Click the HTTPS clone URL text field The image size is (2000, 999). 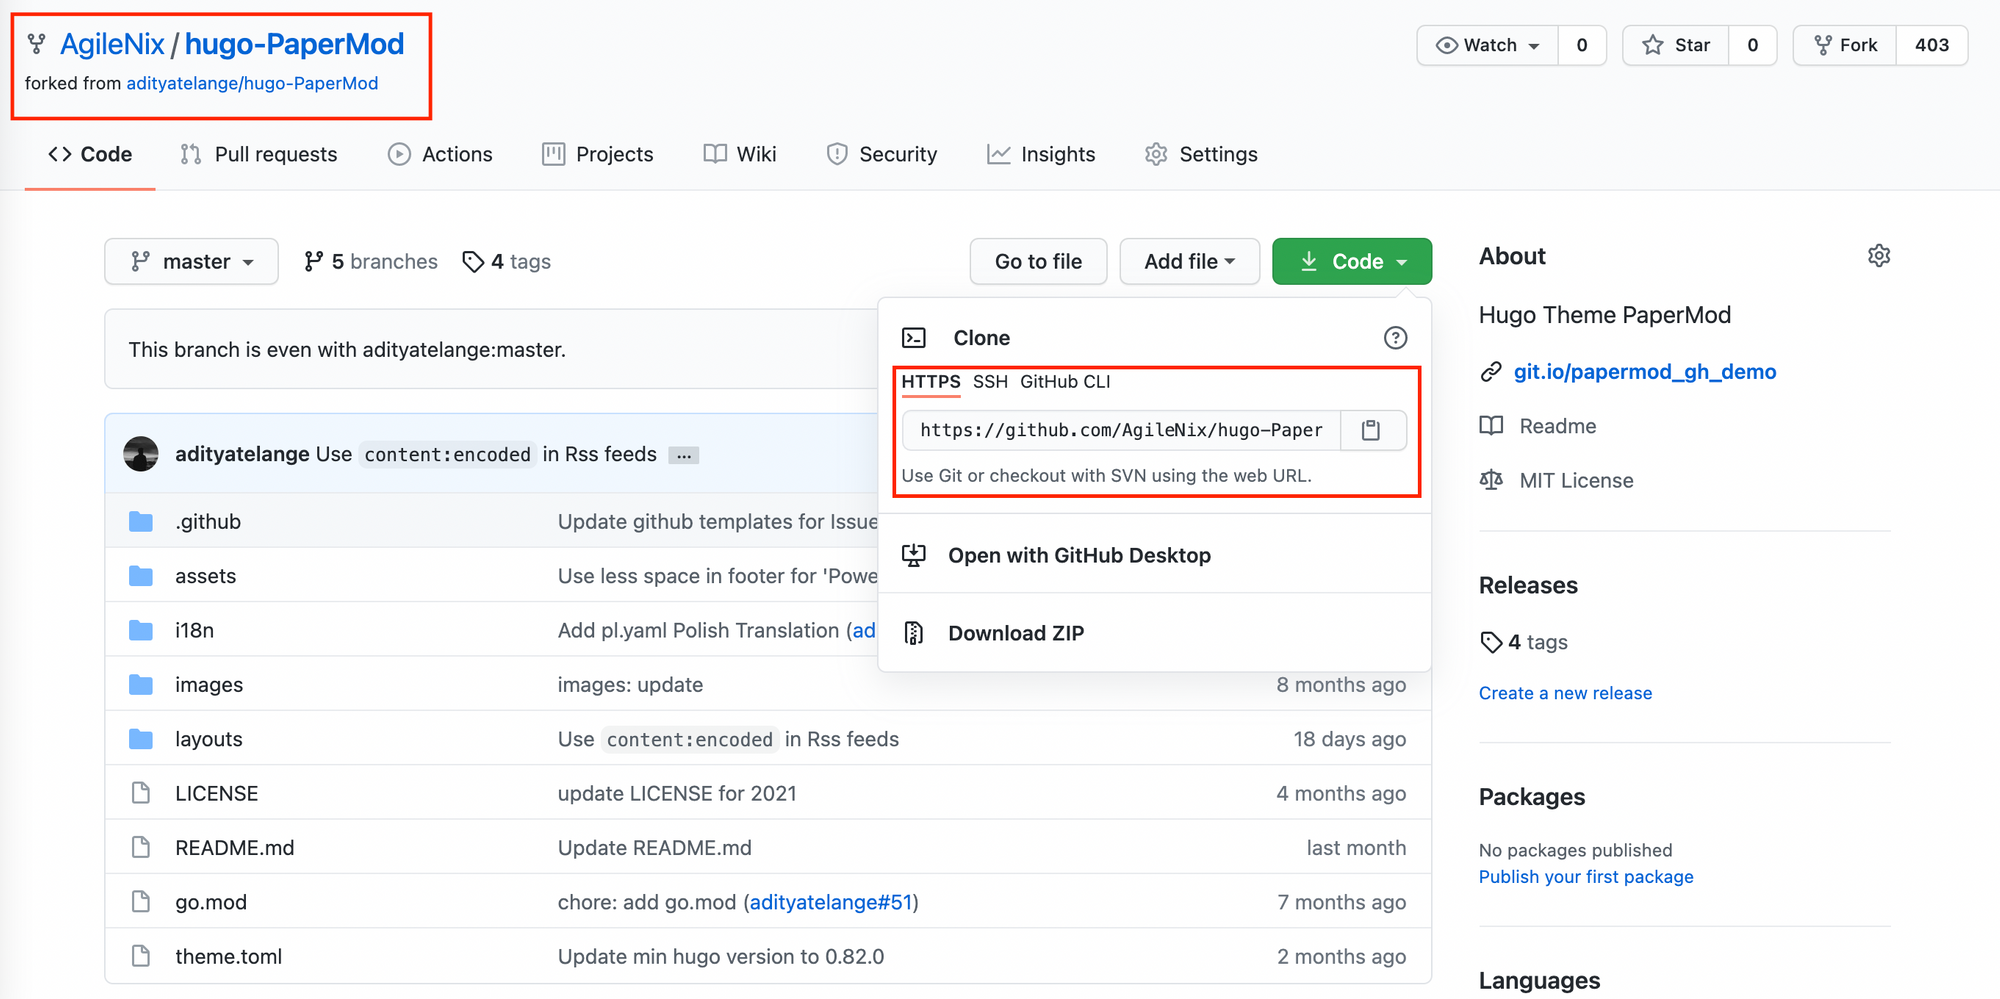tap(1121, 430)
